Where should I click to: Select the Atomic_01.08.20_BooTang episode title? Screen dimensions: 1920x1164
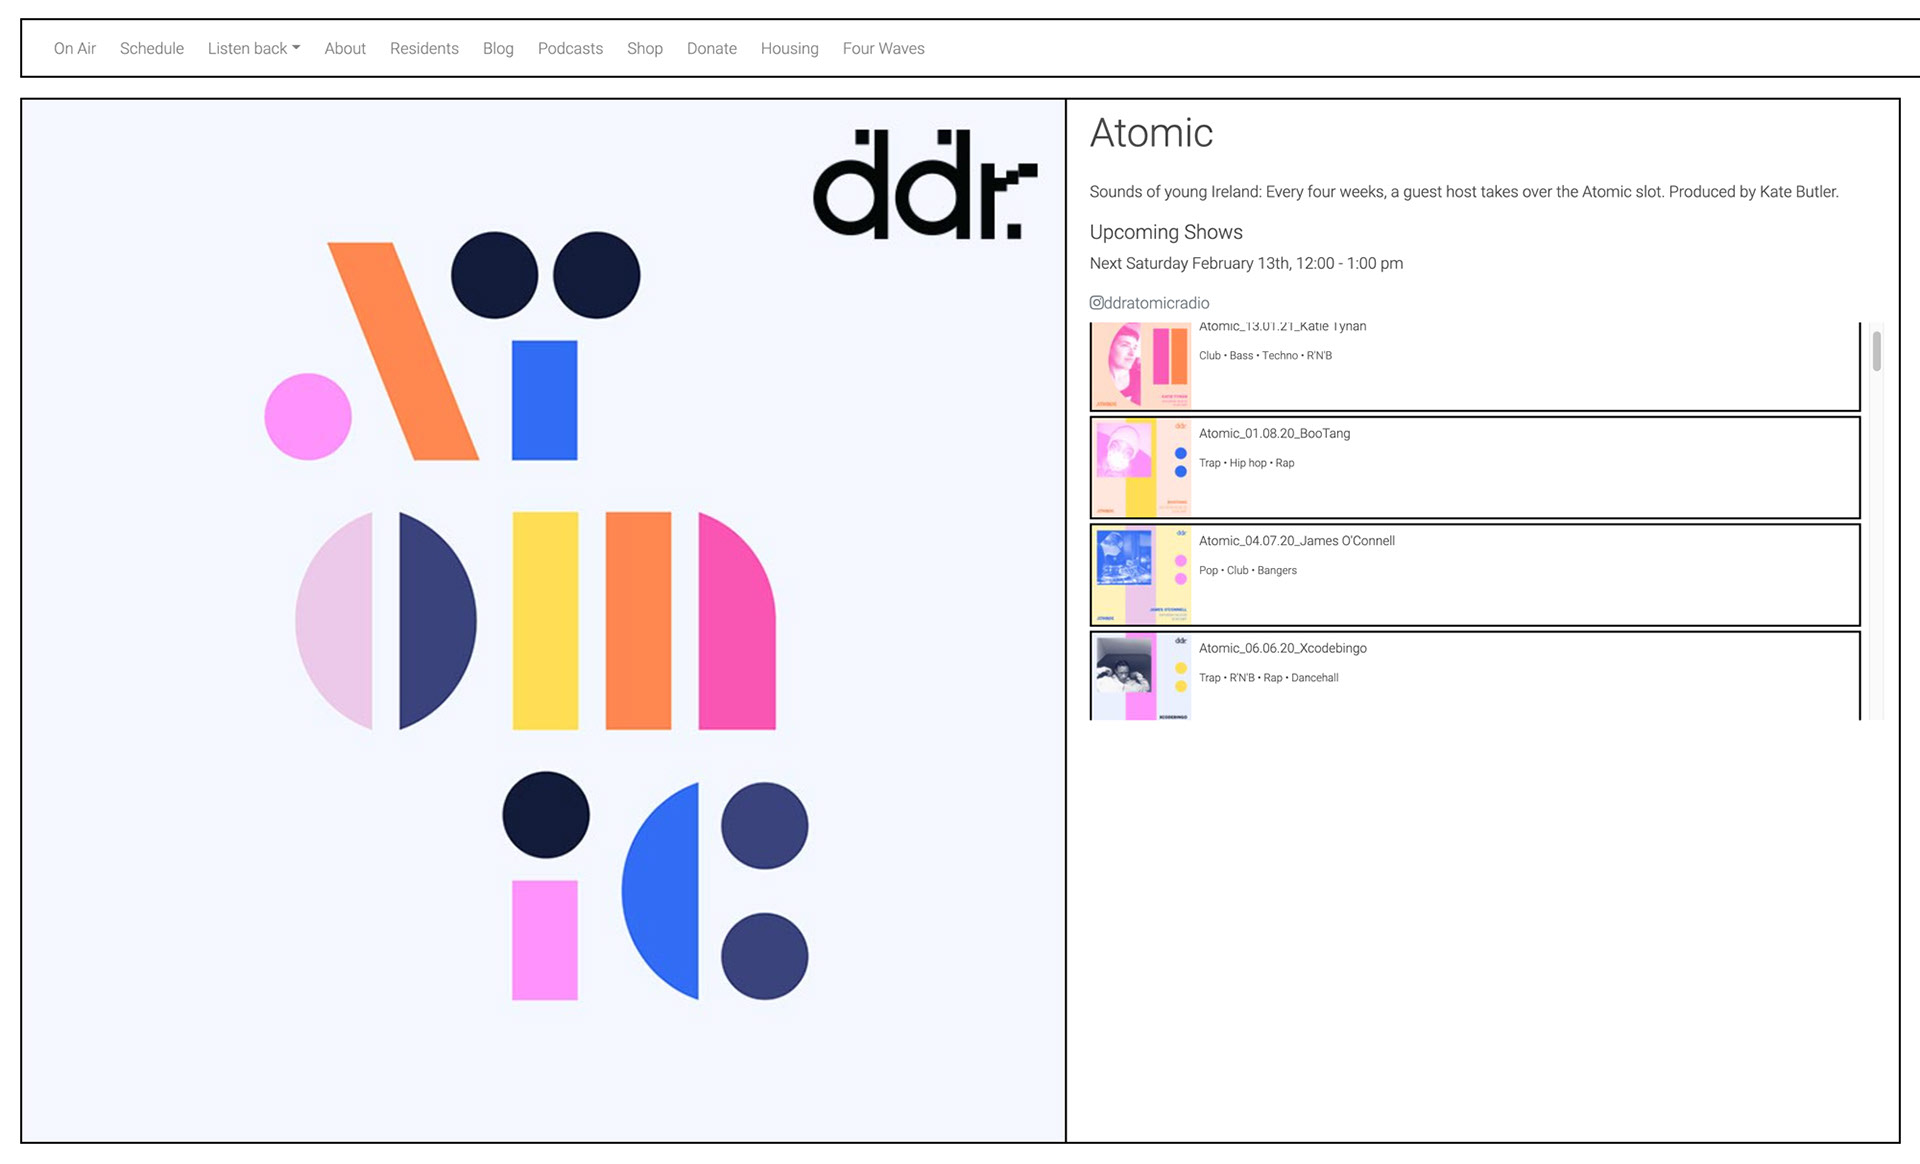[1274, 433]
